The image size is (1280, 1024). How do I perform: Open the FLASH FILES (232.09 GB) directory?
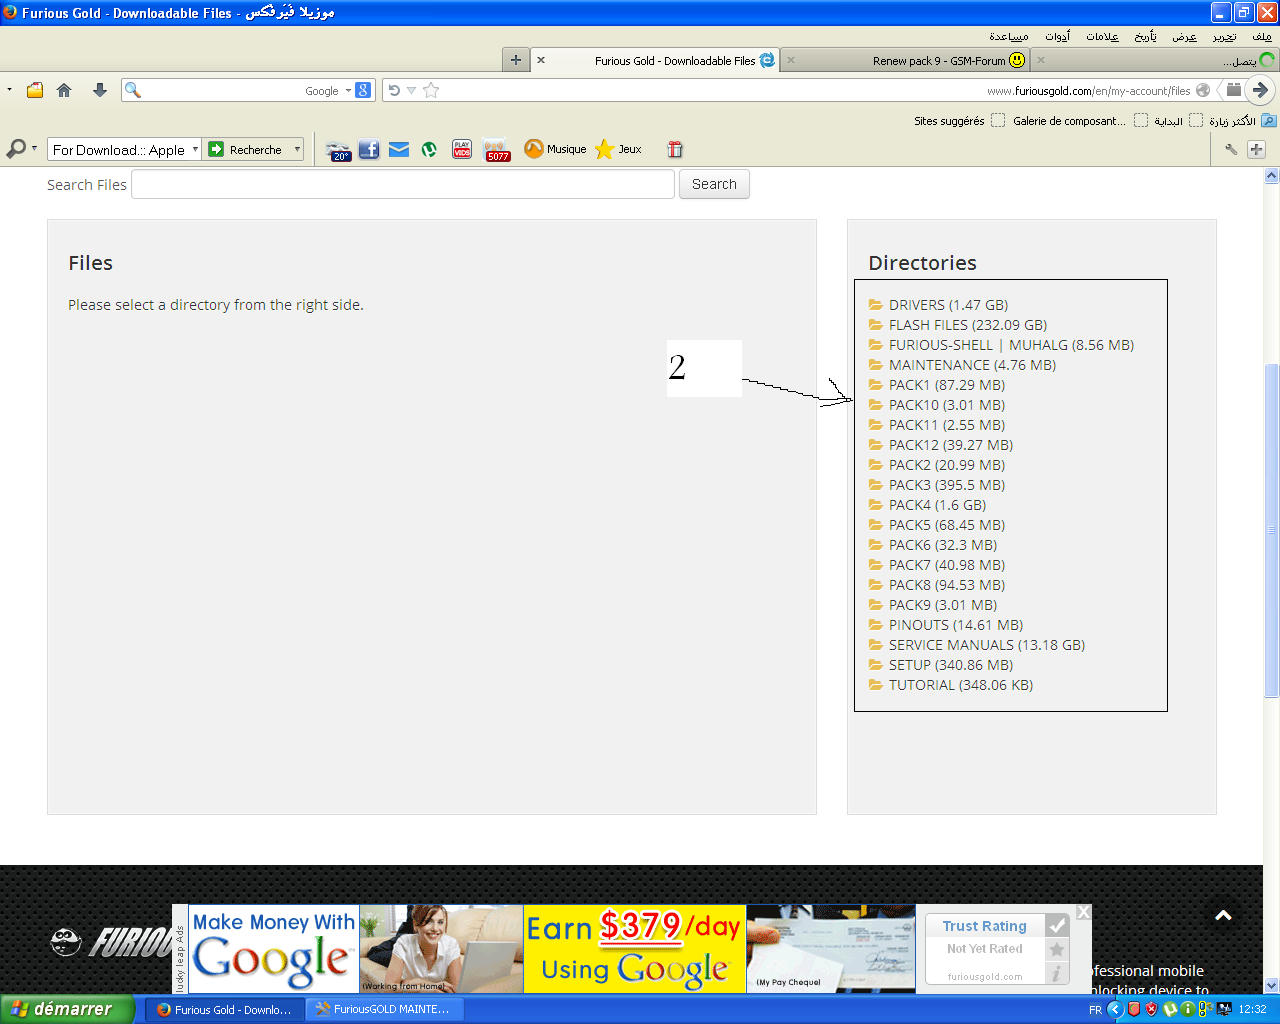(x=958, y=325)
